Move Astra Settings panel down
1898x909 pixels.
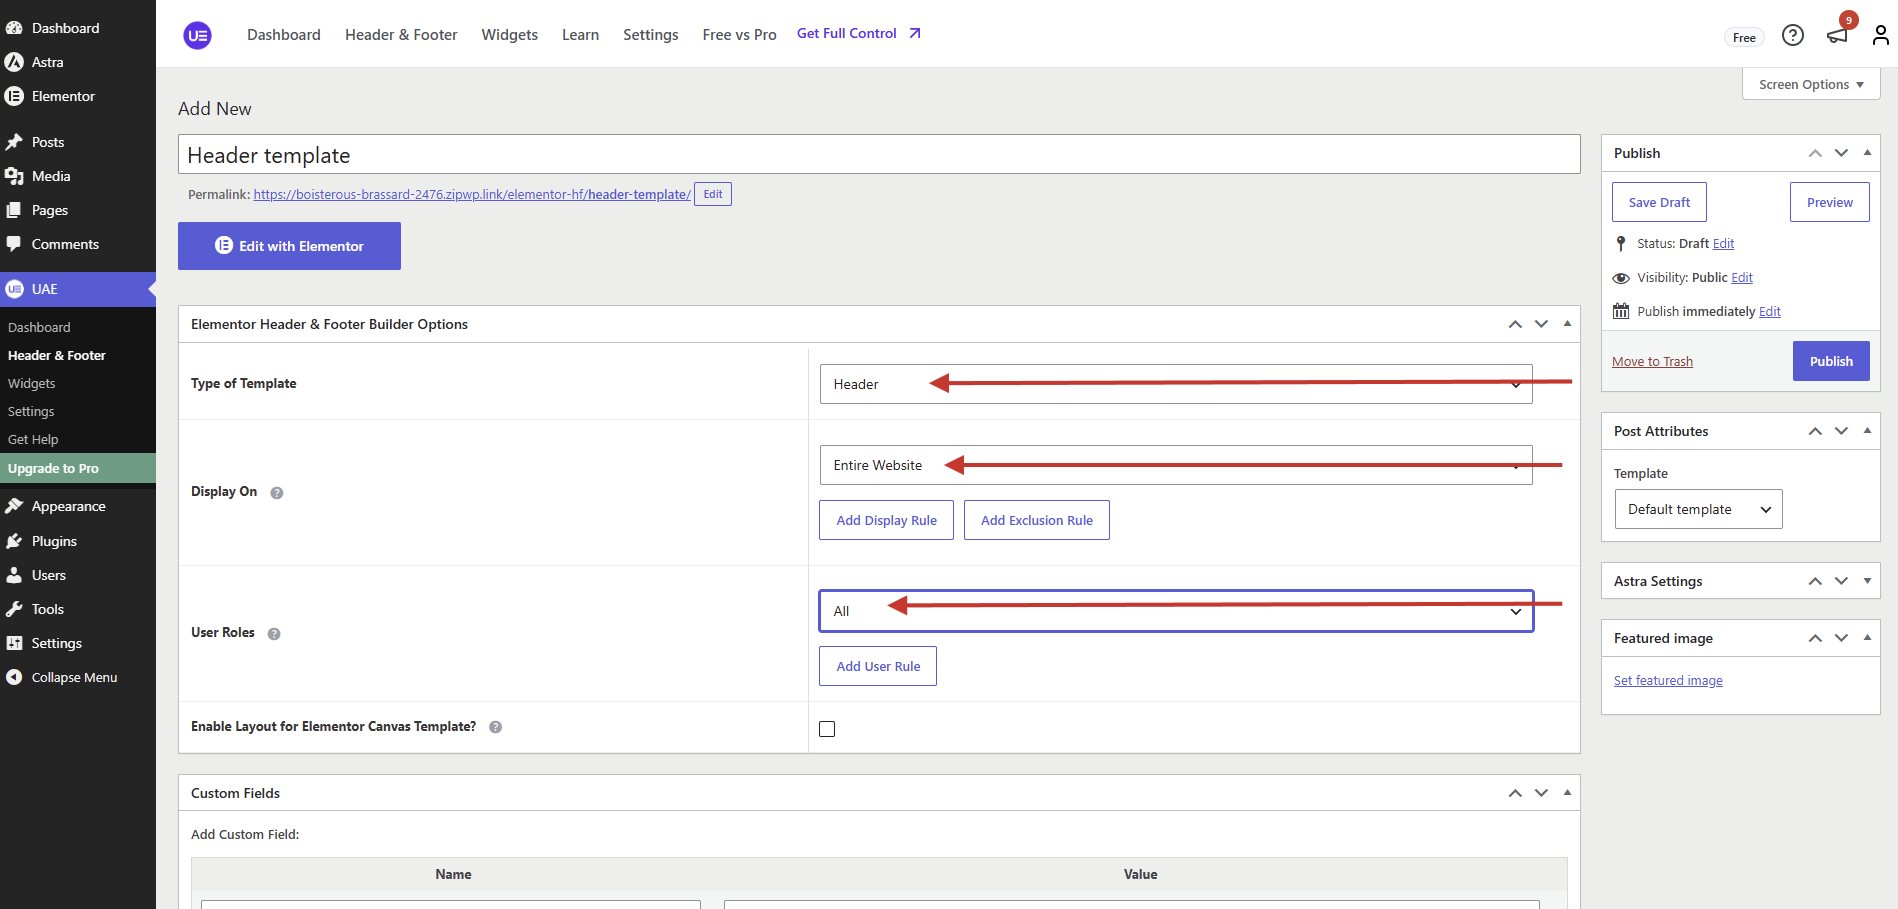pyautogui.click(x=1841, y=581)
